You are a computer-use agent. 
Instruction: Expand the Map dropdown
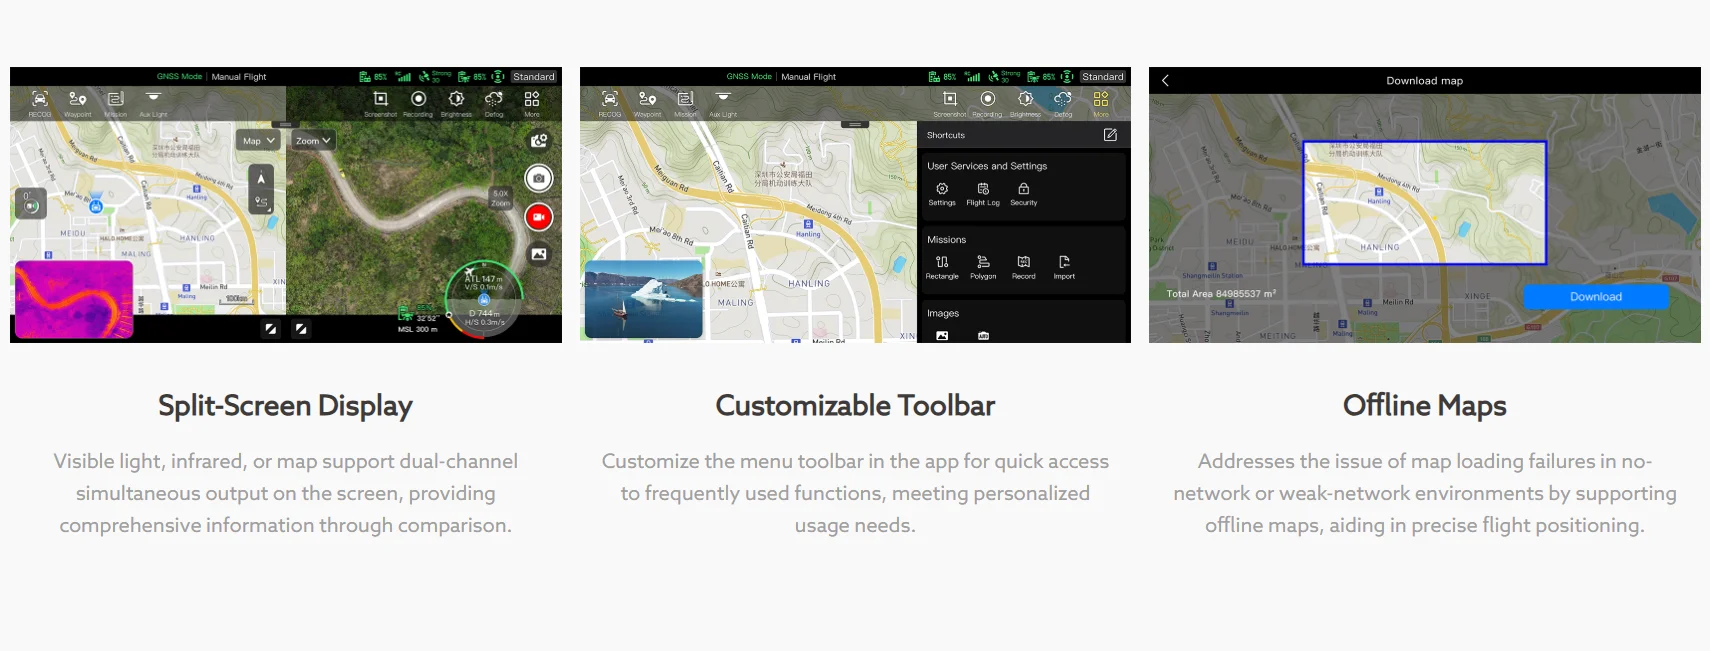(258, 141)
